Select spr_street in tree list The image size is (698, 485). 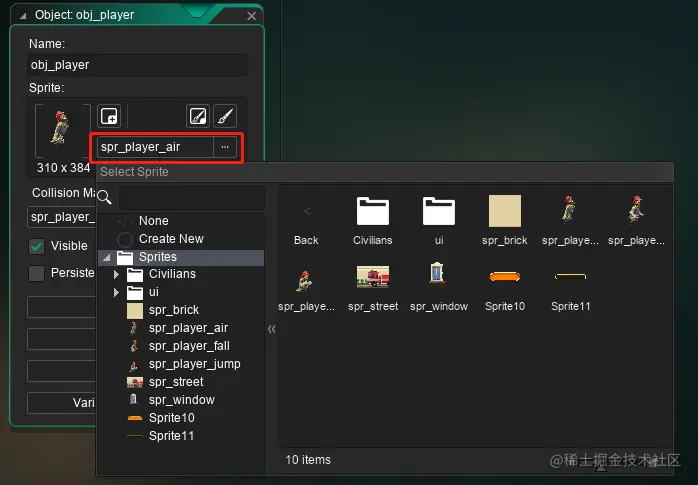point(181,382)
